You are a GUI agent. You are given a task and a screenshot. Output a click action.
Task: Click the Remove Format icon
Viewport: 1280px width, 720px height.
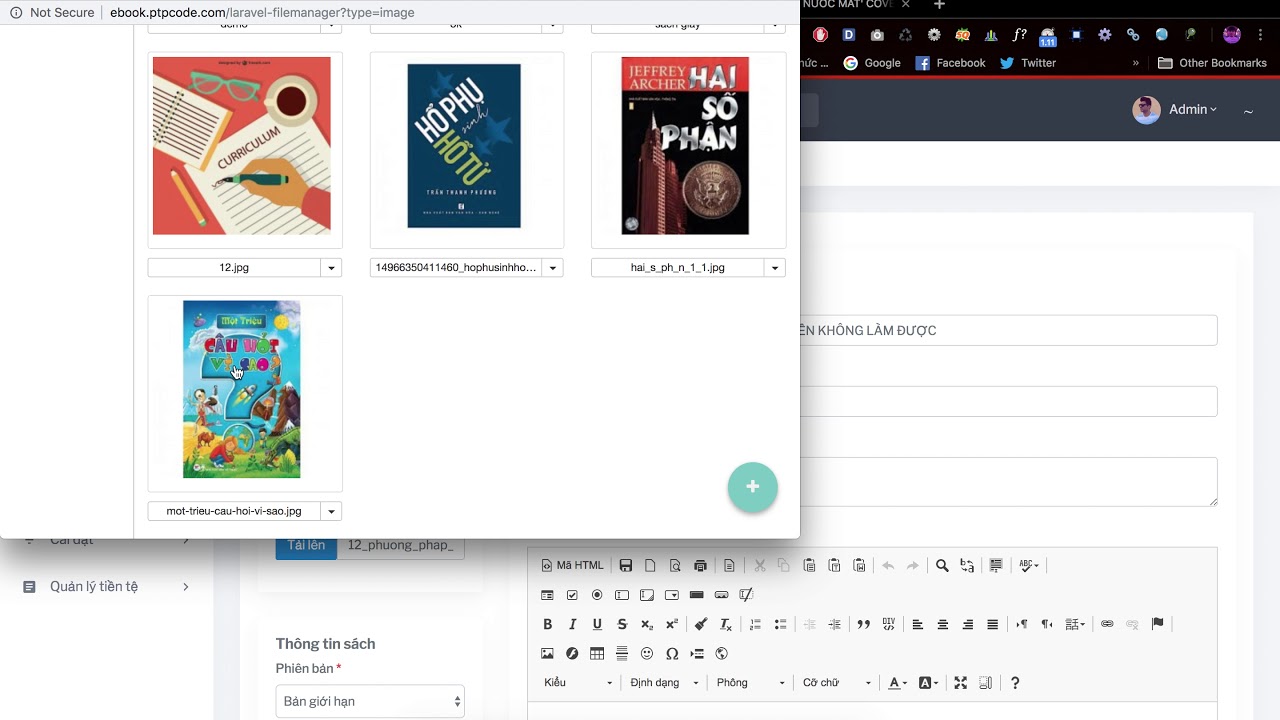coord(726,624)
